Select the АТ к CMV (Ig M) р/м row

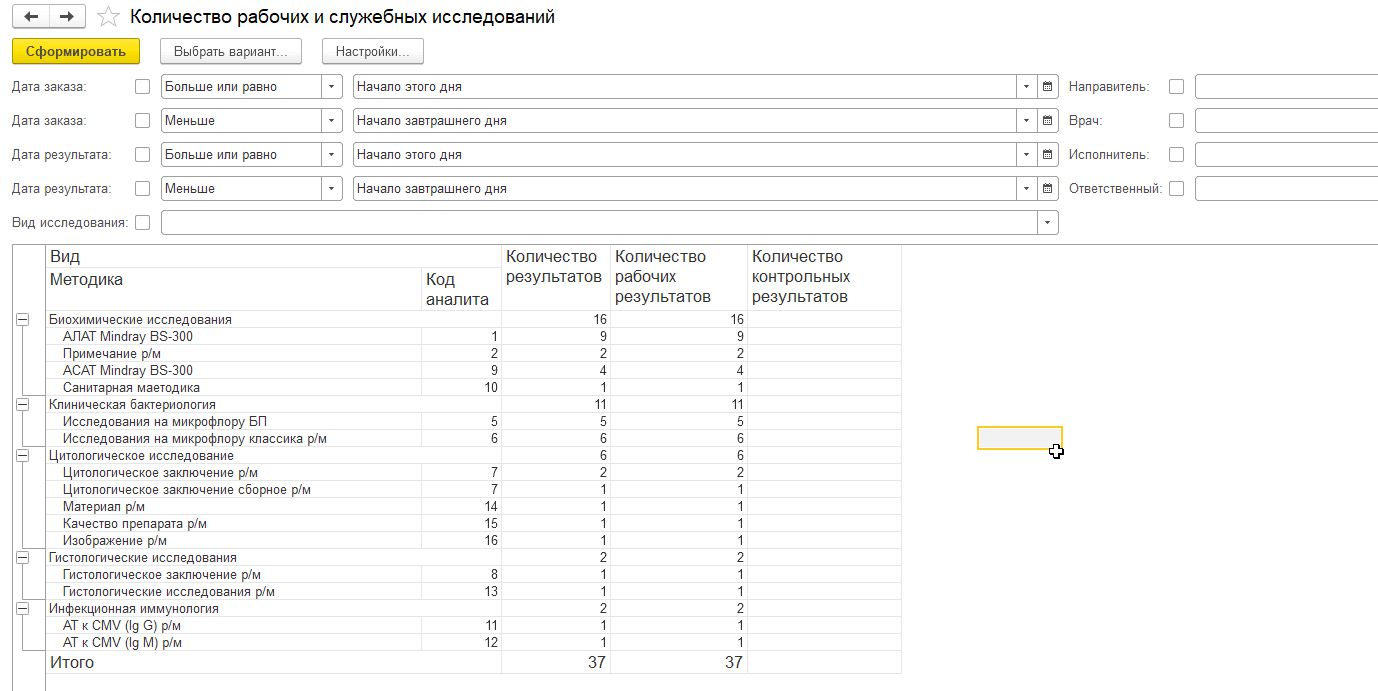point(473,643)
